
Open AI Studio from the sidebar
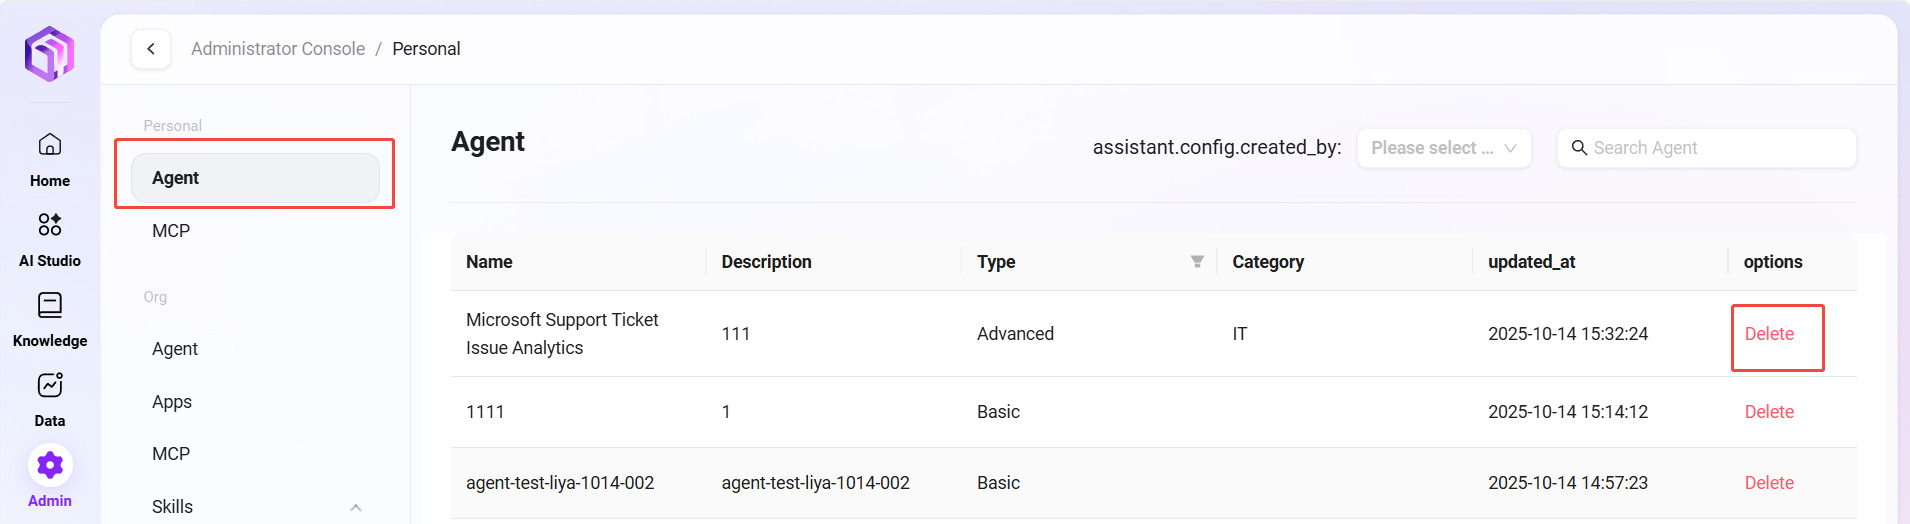point(50,225)
